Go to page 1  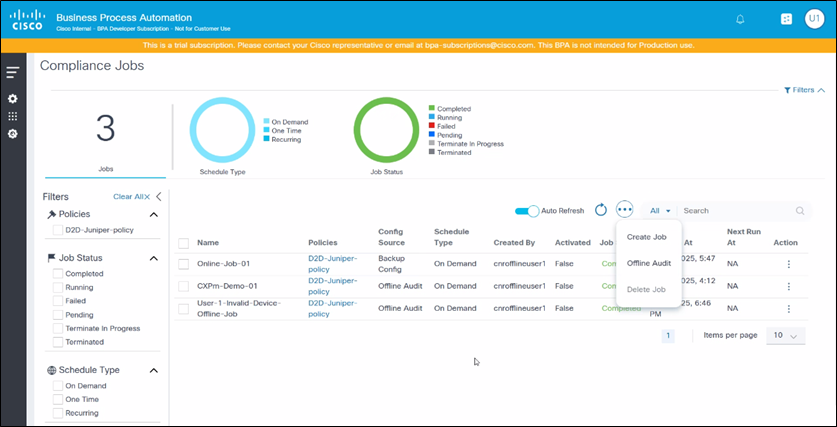click(668, 336)
